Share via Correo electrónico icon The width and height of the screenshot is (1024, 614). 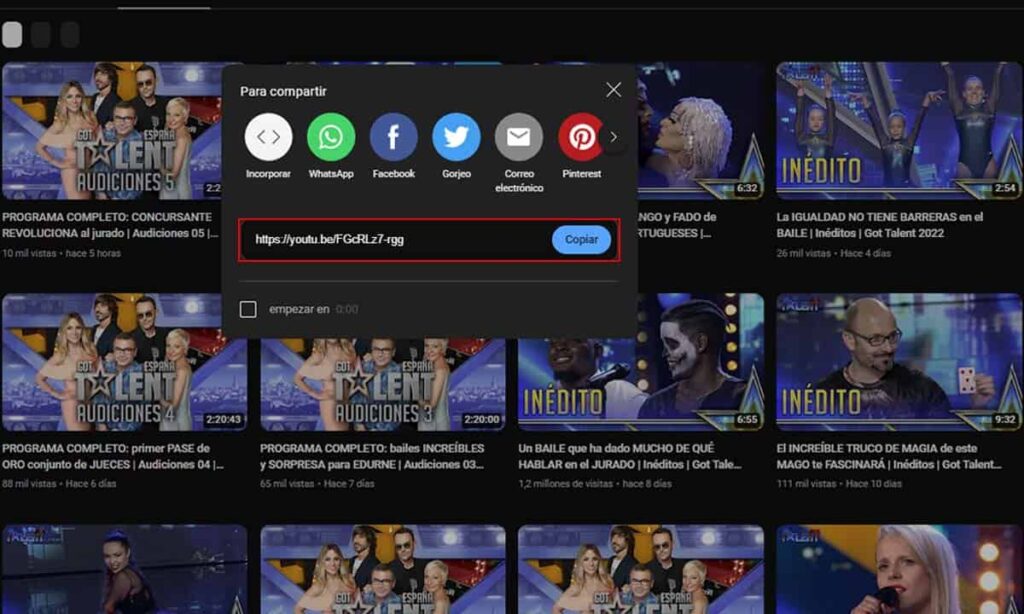tap(519, 137)
